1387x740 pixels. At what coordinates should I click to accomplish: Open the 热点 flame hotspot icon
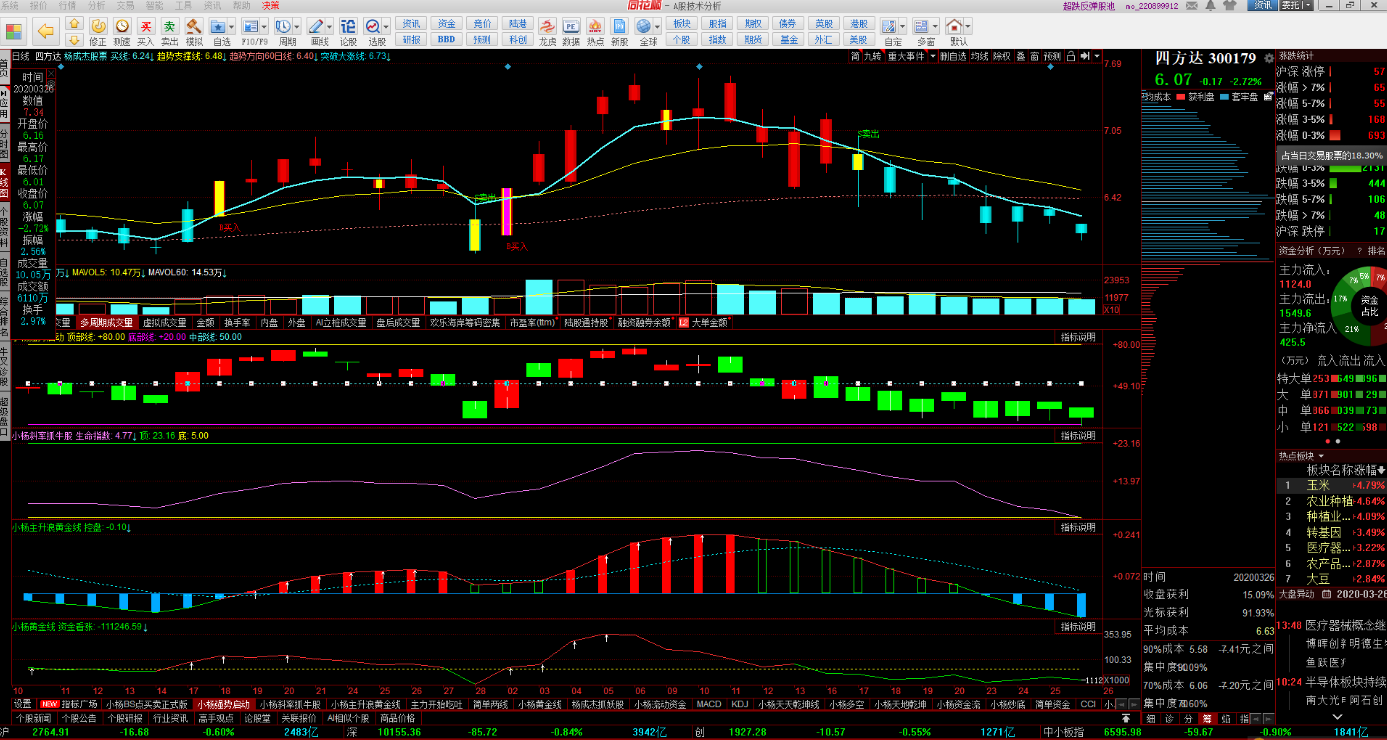pos(595,26)
